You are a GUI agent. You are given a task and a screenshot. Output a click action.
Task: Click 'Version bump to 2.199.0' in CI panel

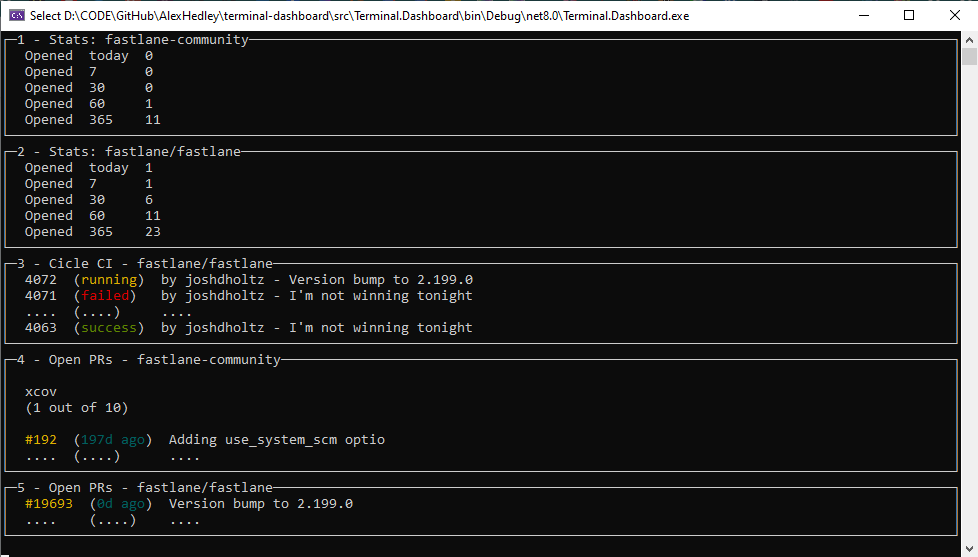pos(381,279)
